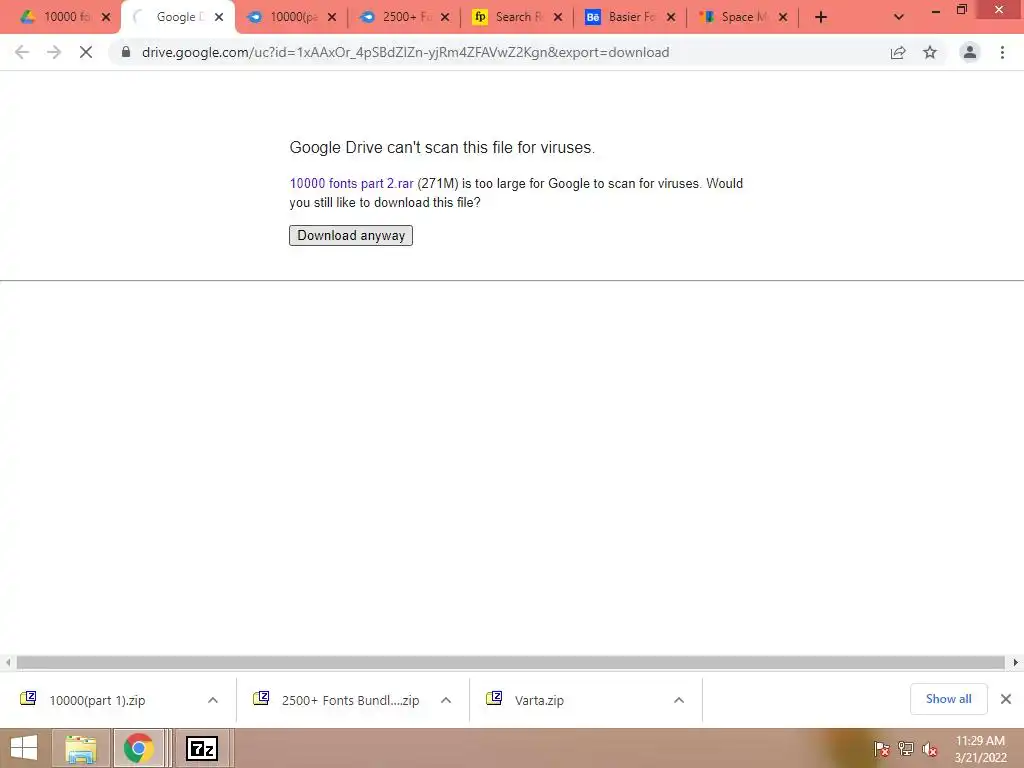Open Chrome three-dot menu
The width and height of the screenshot is (1024, 768).
click(1002, 52)
